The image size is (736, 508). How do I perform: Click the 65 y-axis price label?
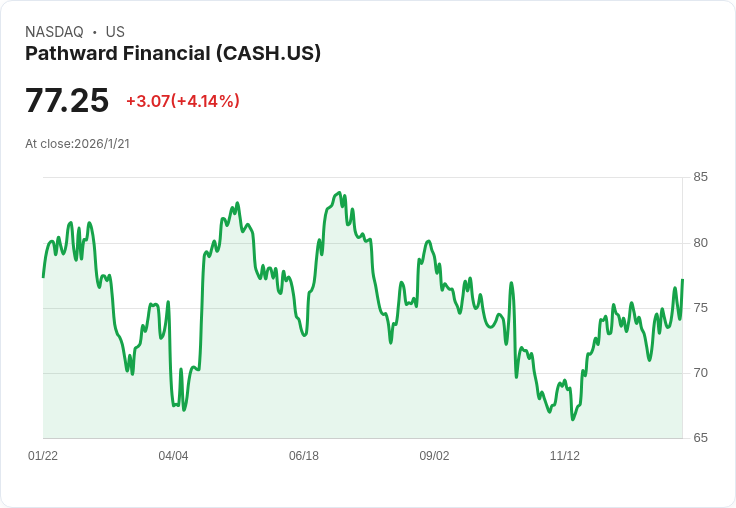(x=700, y=438)
